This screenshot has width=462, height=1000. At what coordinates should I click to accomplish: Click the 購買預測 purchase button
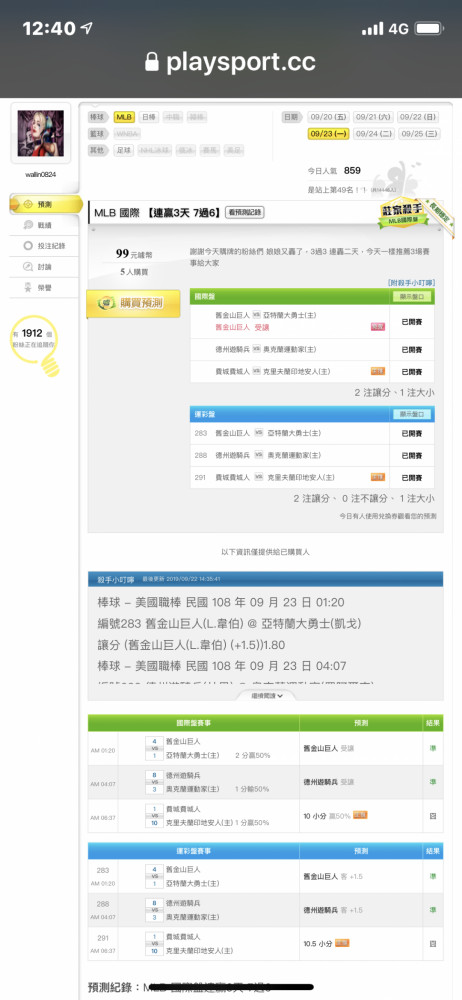(133, 304)
